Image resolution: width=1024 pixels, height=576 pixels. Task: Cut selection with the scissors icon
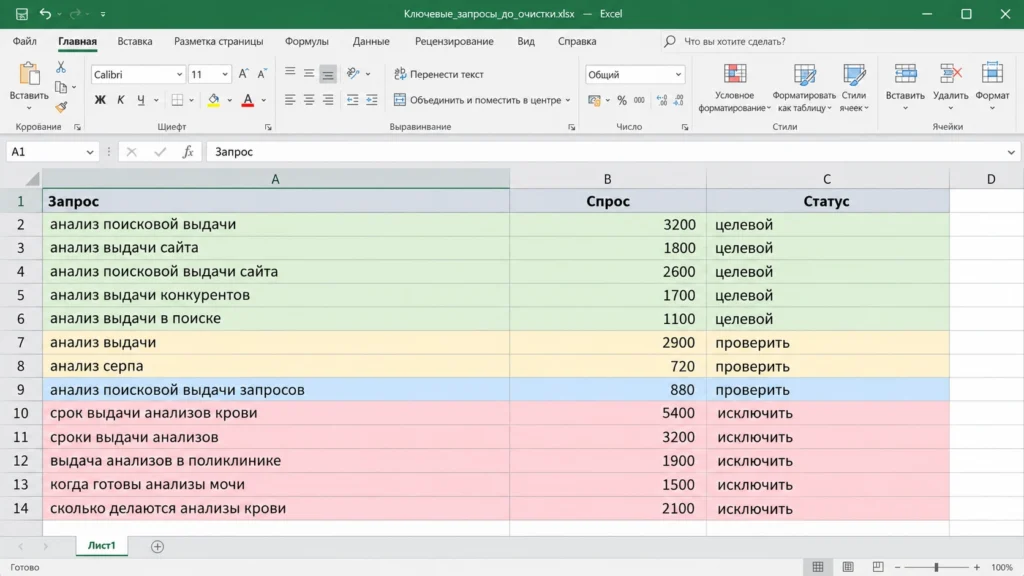(x=61, y=67)
